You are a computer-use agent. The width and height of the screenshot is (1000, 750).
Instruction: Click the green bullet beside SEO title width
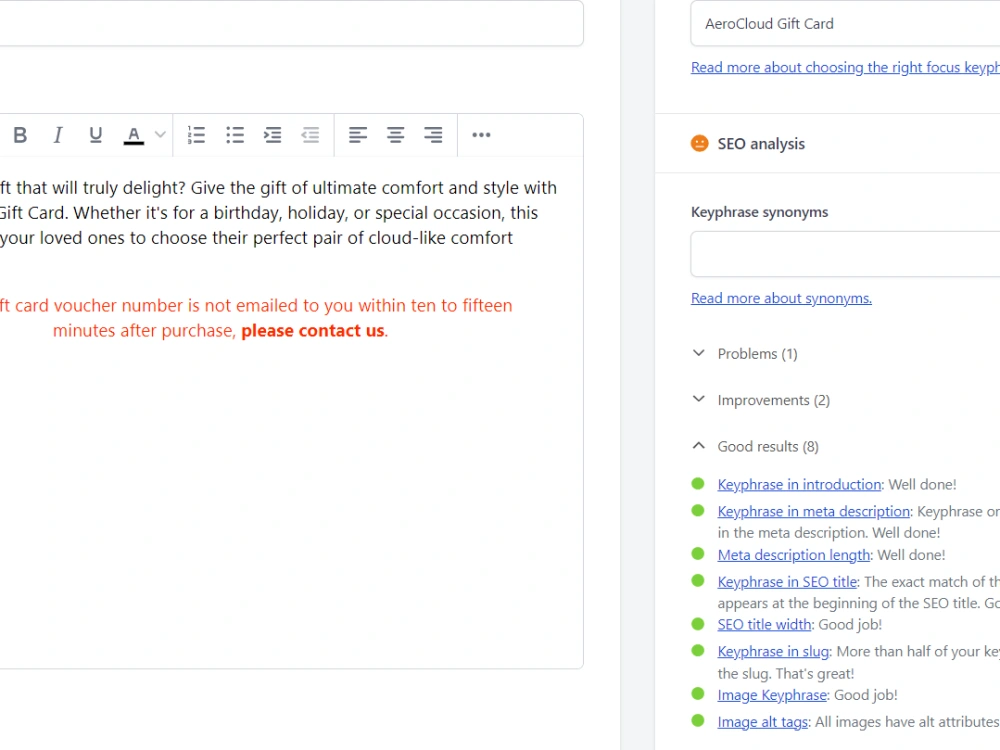(698, 624)
